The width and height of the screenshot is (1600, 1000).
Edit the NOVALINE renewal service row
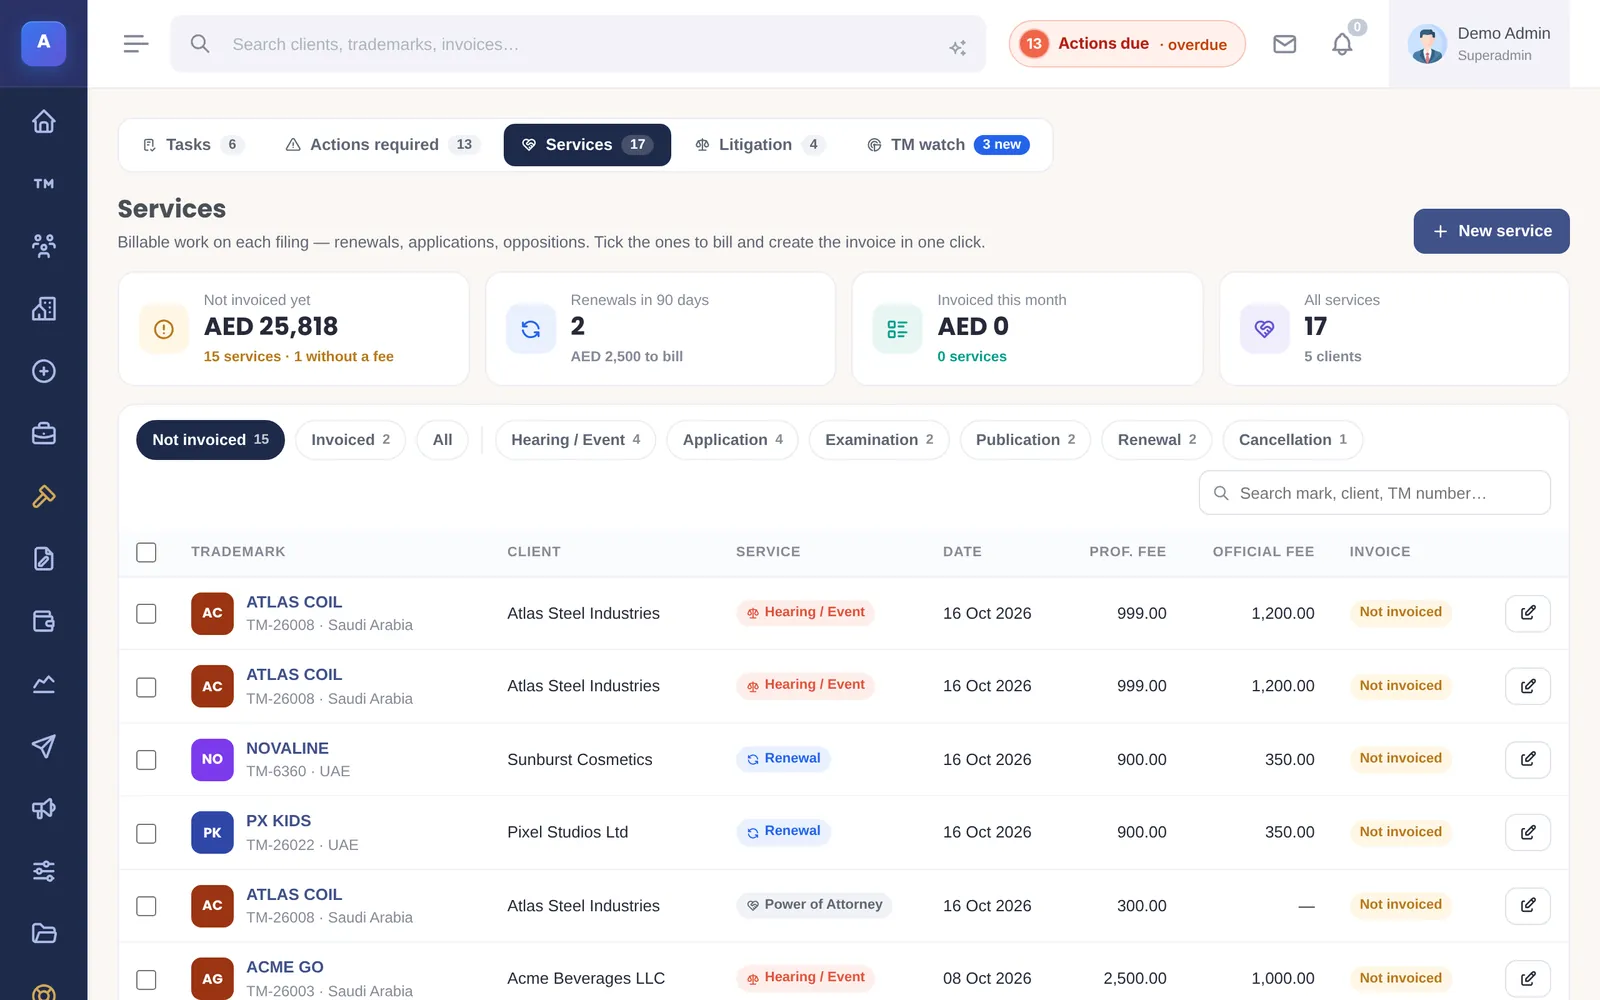pos(1527,759)
